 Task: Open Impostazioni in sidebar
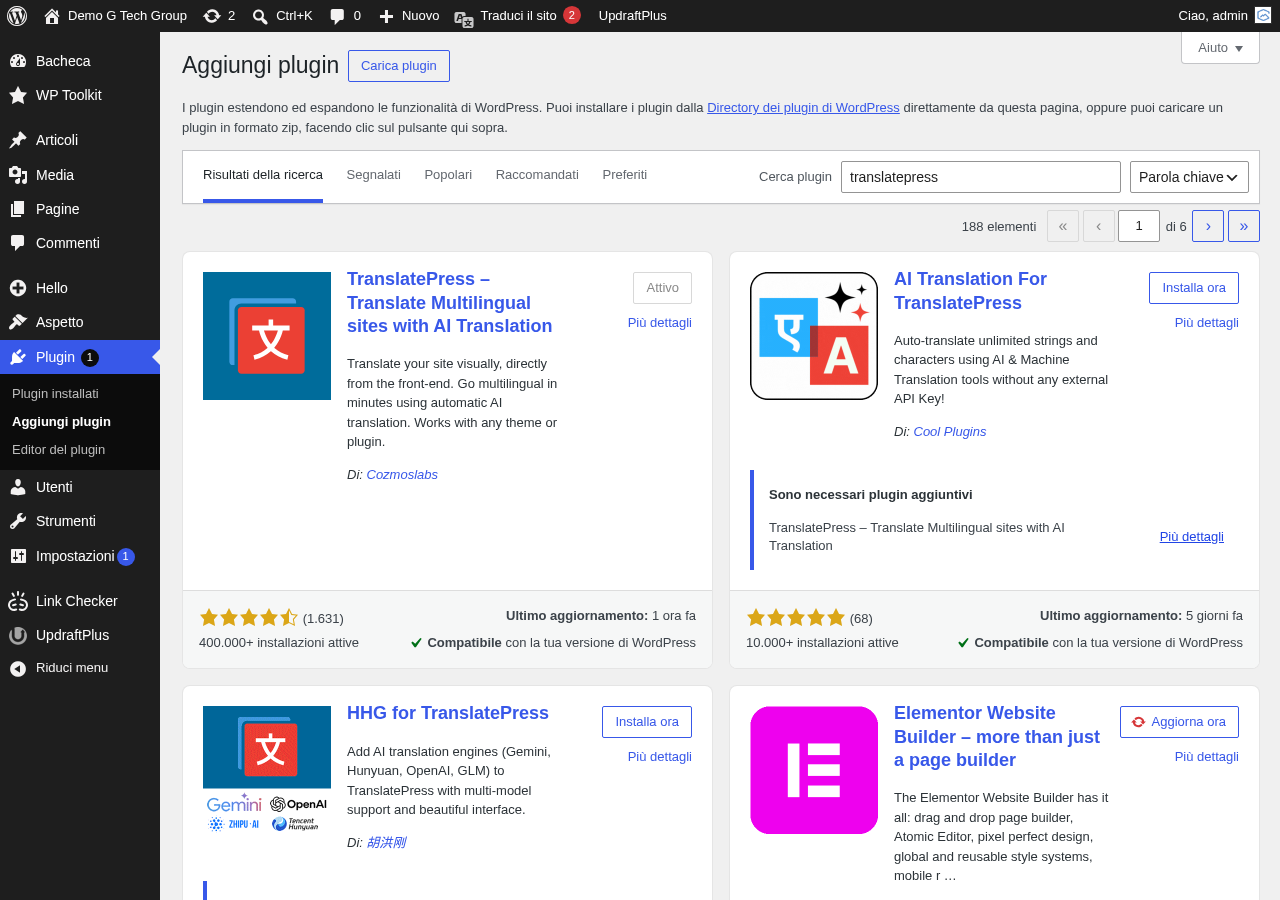(x=80, y=556)
